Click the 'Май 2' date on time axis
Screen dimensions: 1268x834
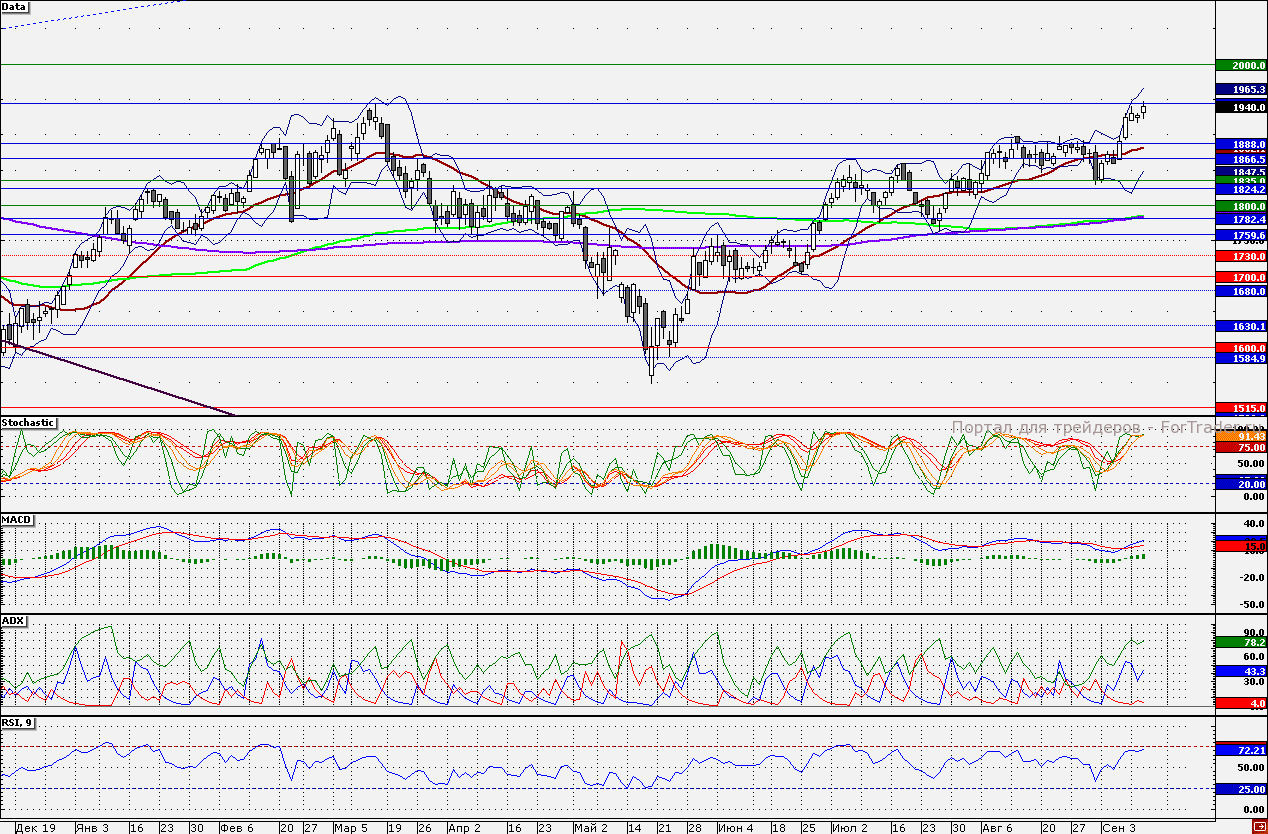point(591,828)
